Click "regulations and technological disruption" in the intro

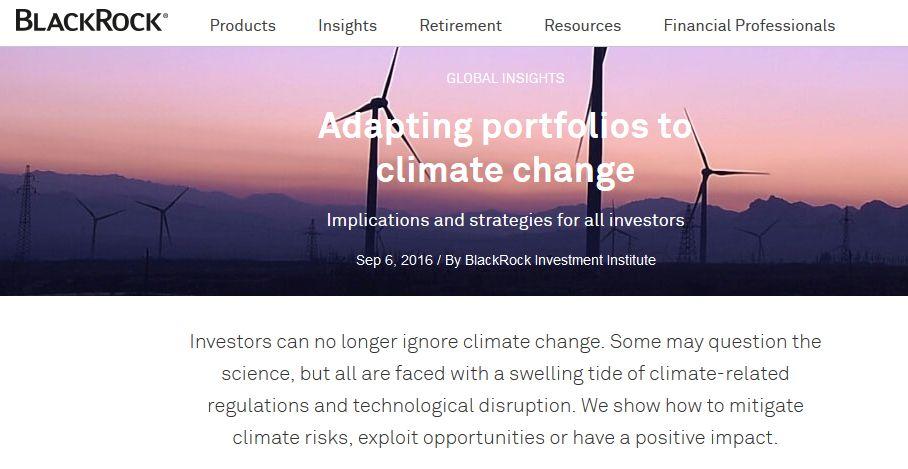pyautogui.click(x=391, y=405)
